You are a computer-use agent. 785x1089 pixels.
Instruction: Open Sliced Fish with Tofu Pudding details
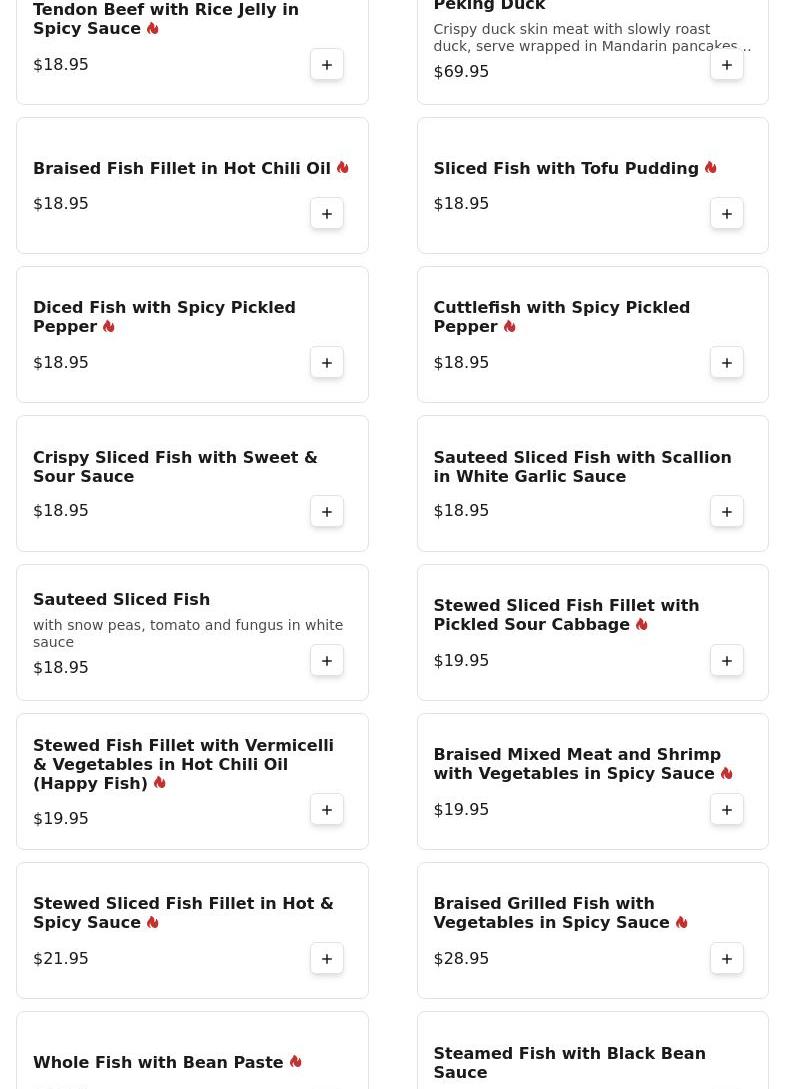coord(565,169)
